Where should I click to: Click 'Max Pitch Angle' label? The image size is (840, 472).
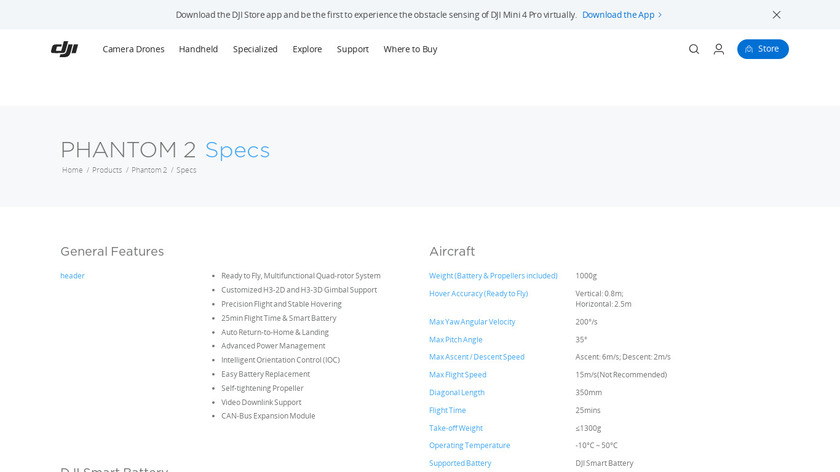tap(455, 340)
